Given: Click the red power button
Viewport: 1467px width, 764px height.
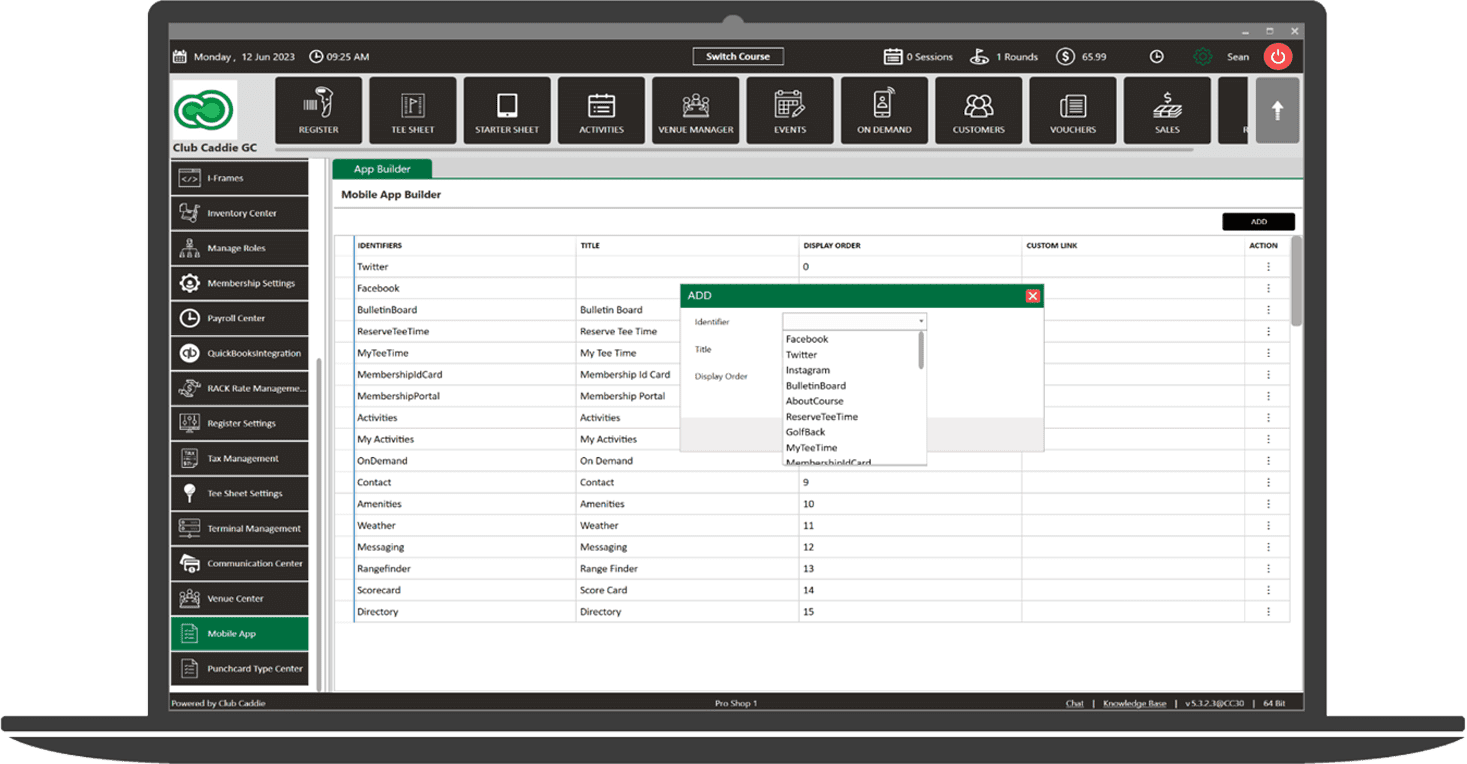Looking at the screenshot, I should (1278, 57).
